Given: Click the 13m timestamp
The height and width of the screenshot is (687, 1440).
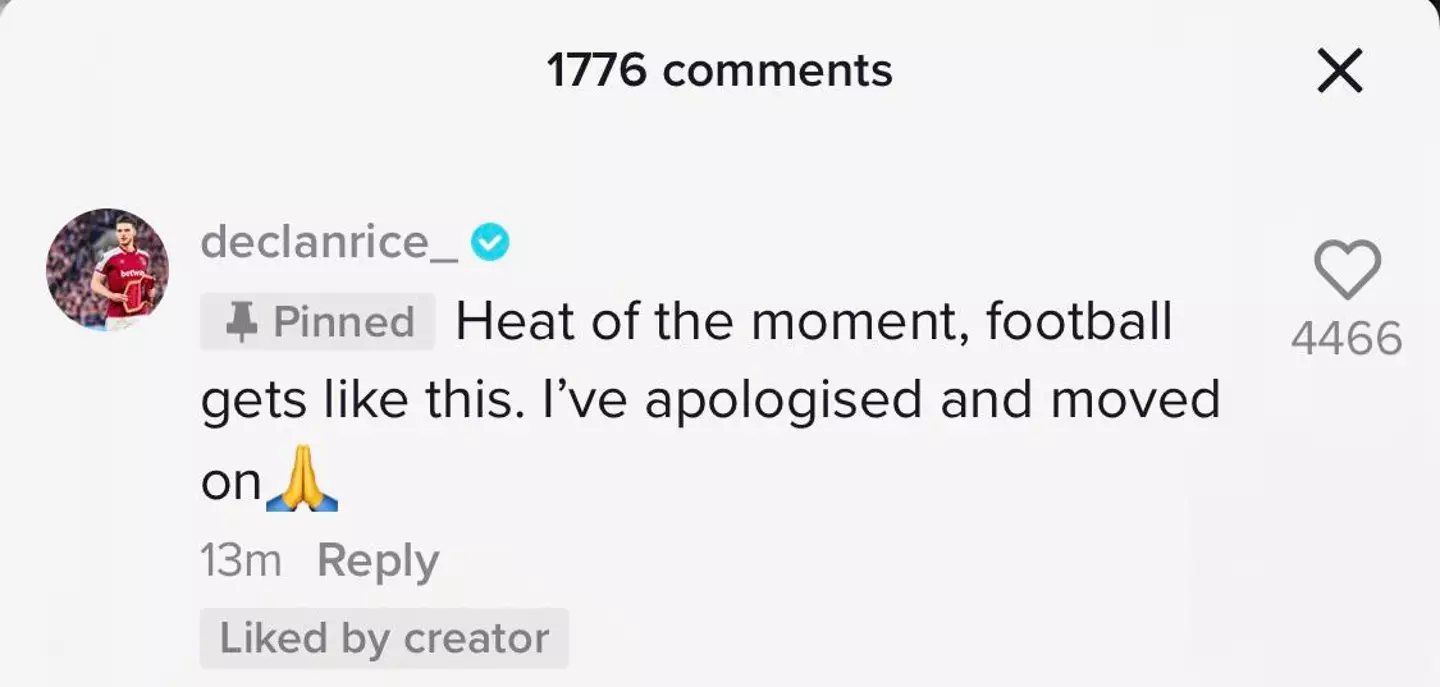Looking at the screenshot, I should pyautogui.click(x=241, y=561).
